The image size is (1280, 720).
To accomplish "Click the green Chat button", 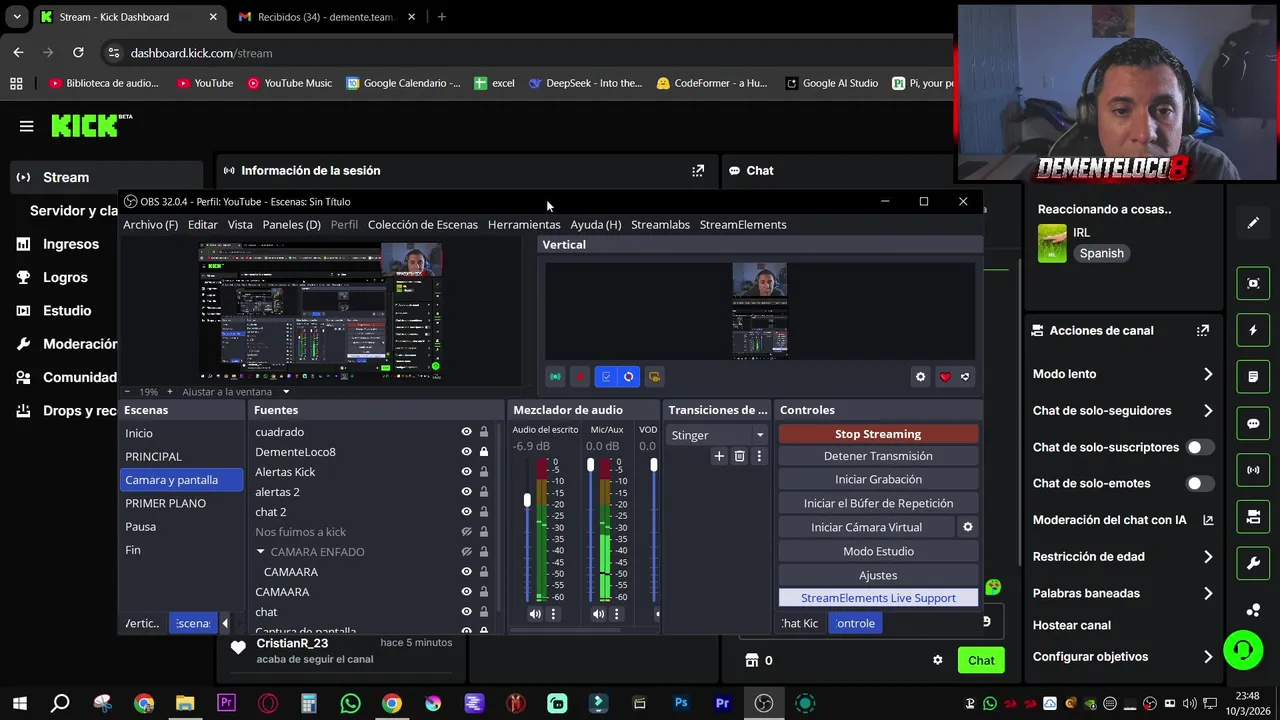I will pos(981,660).
